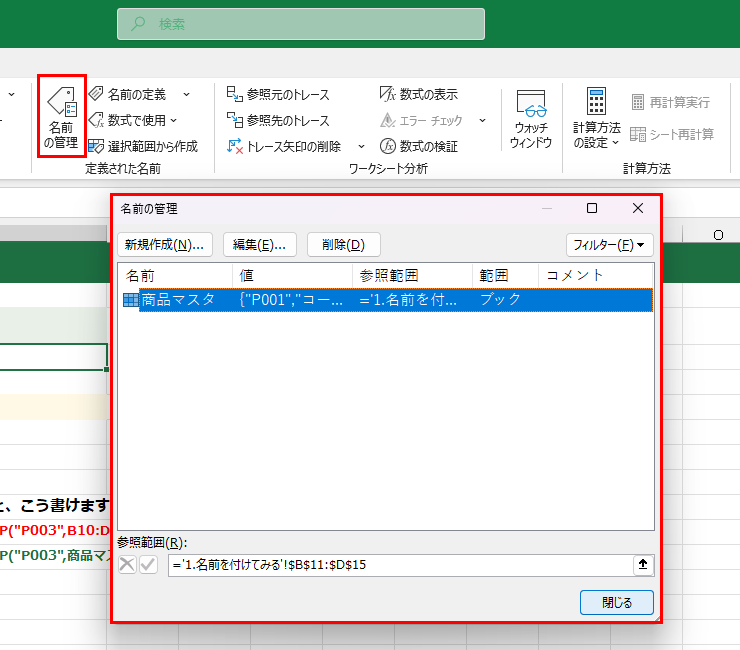Maximize the 名前の管理 dialog
Image resolution: width=740 pixels, height=650 pixels.
(592, 208)
